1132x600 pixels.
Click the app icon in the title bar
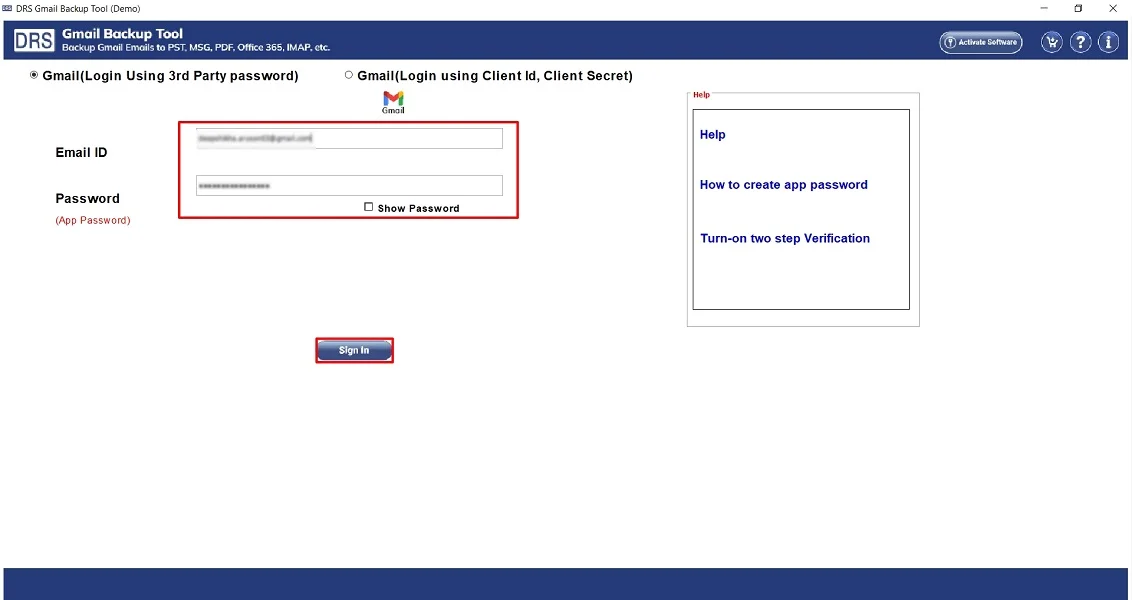tap(10, 8)
